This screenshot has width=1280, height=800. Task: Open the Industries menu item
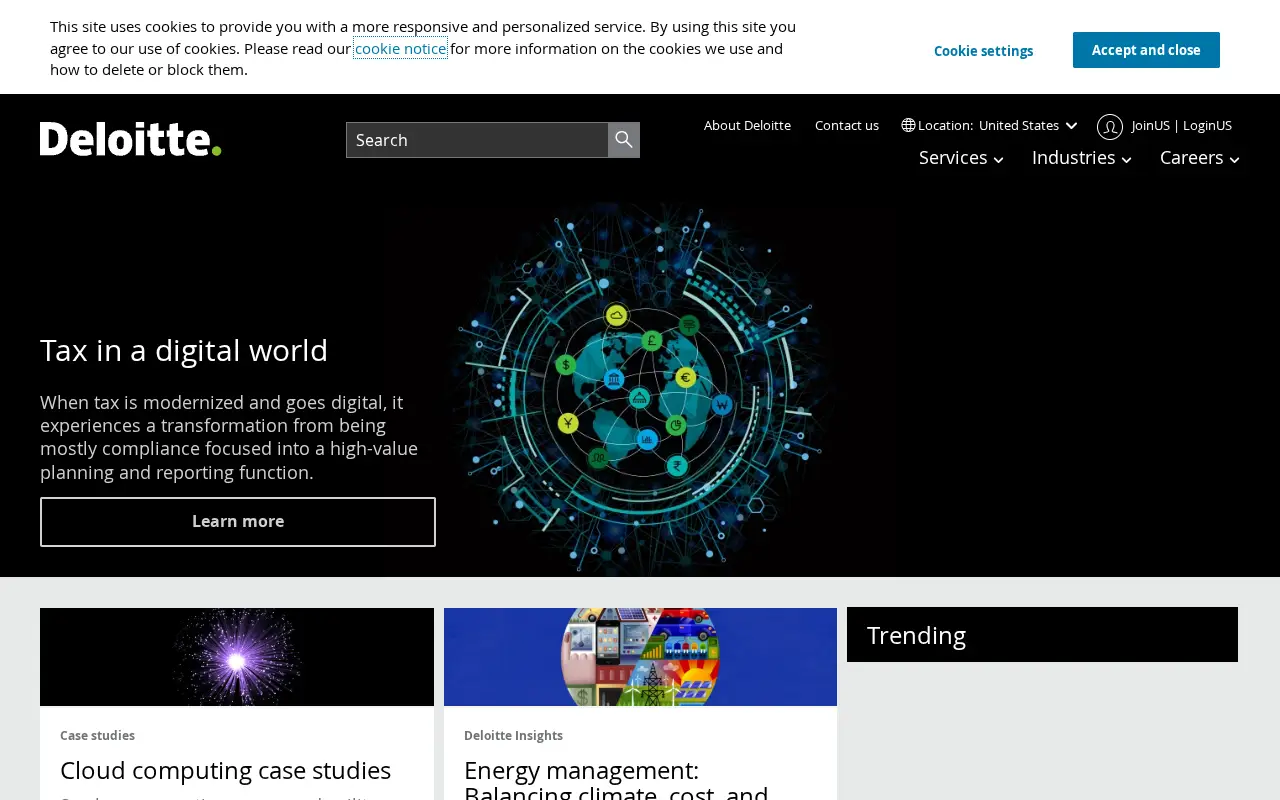pos(1073,158)
